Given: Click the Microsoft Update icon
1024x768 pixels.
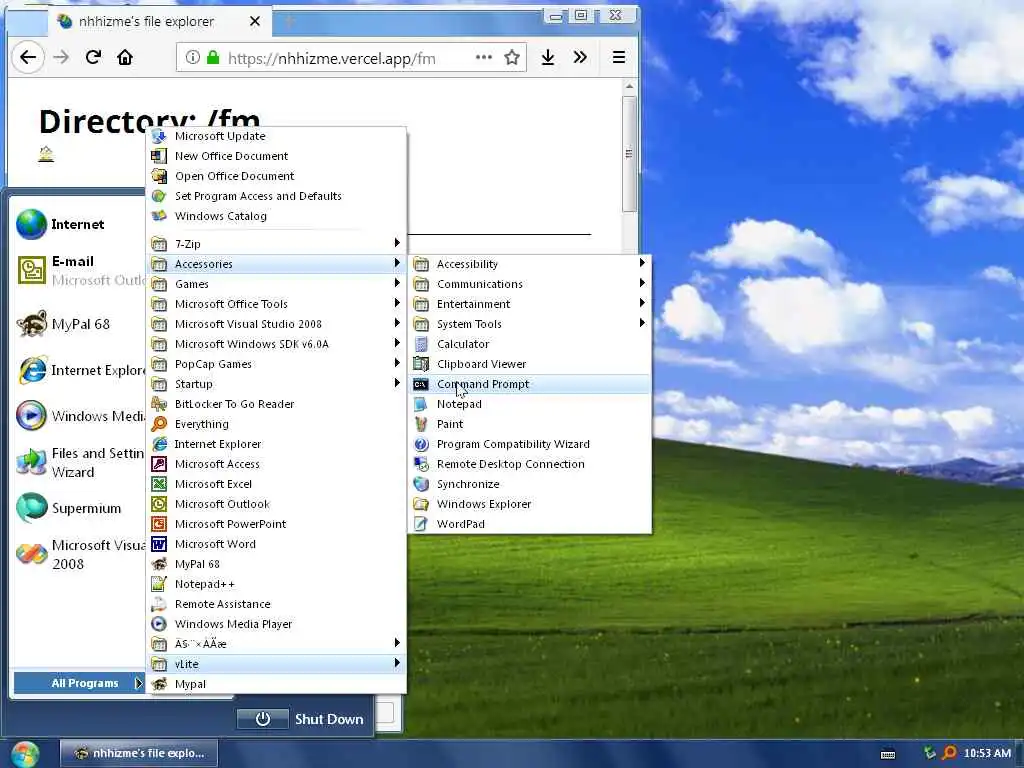Looking at the screenshot, I should point(159,136).
